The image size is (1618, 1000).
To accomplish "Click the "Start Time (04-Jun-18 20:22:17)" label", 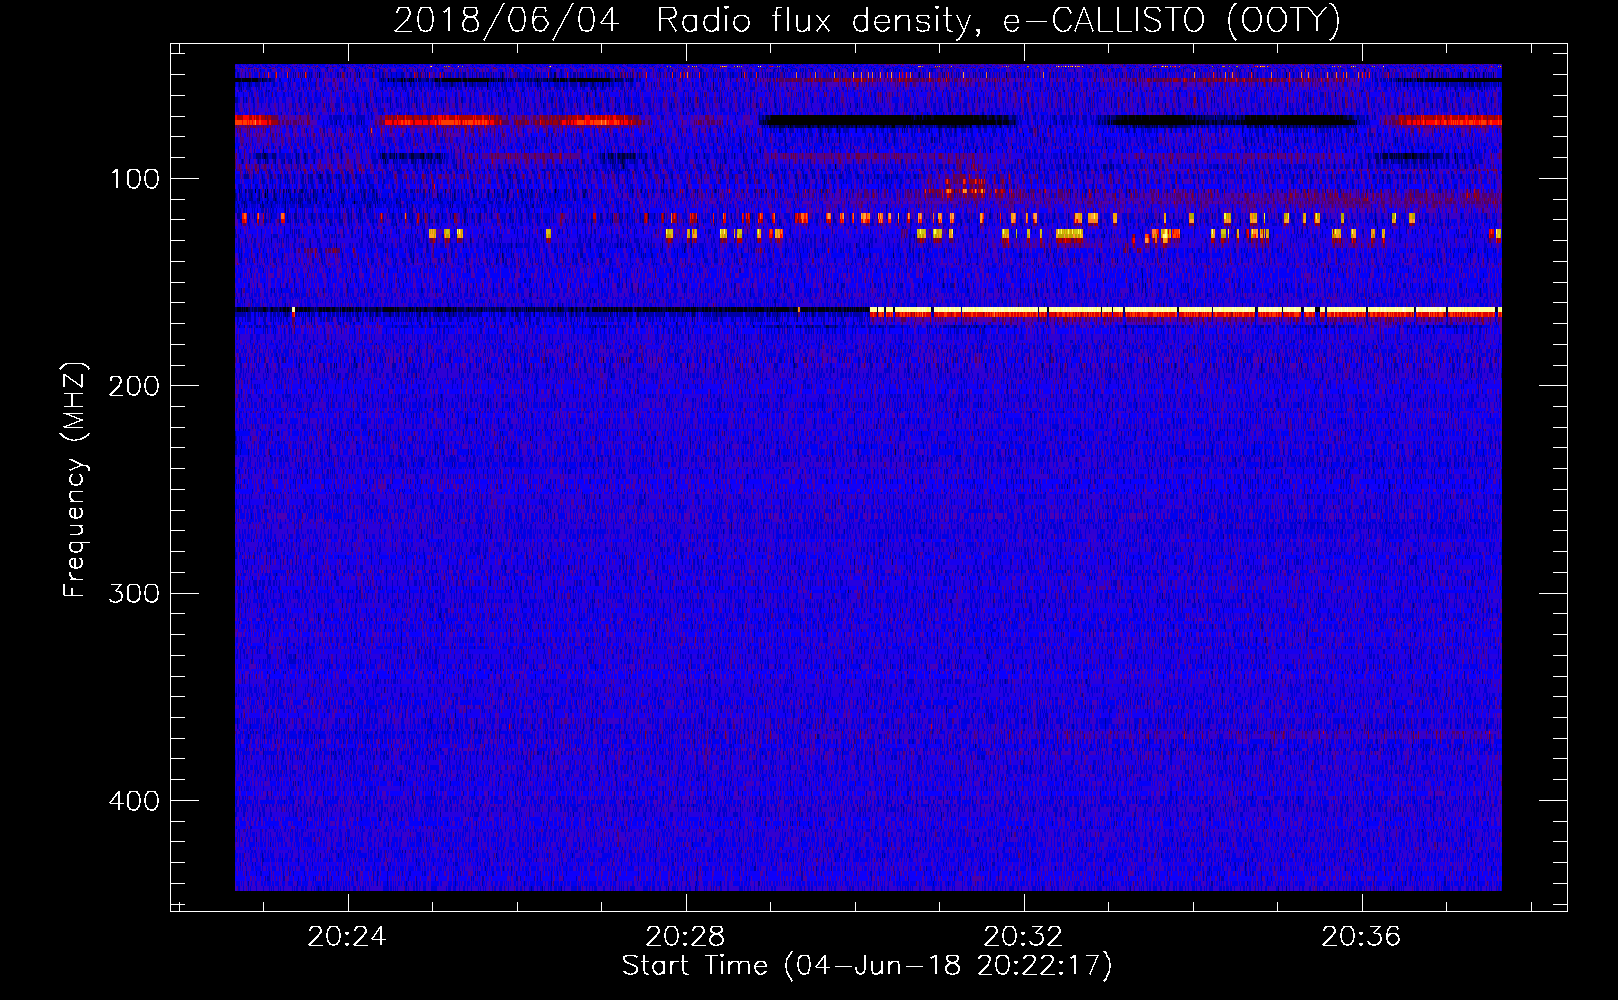I will pyautogui.click(x=867, y=966).
